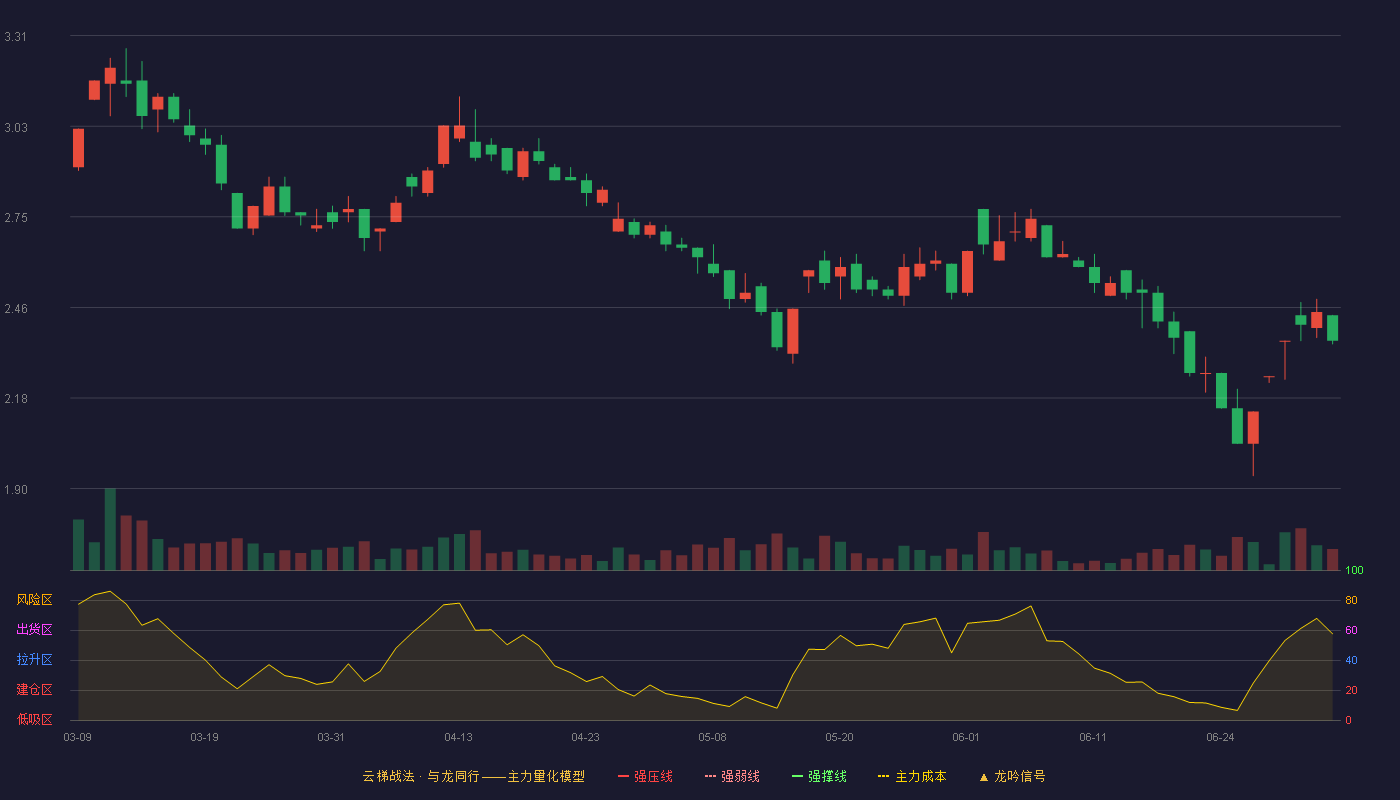The width and height of the screenshot is (1400, 800).
Task: Click the 03-19 date label
Action: [x=204, y=737]
